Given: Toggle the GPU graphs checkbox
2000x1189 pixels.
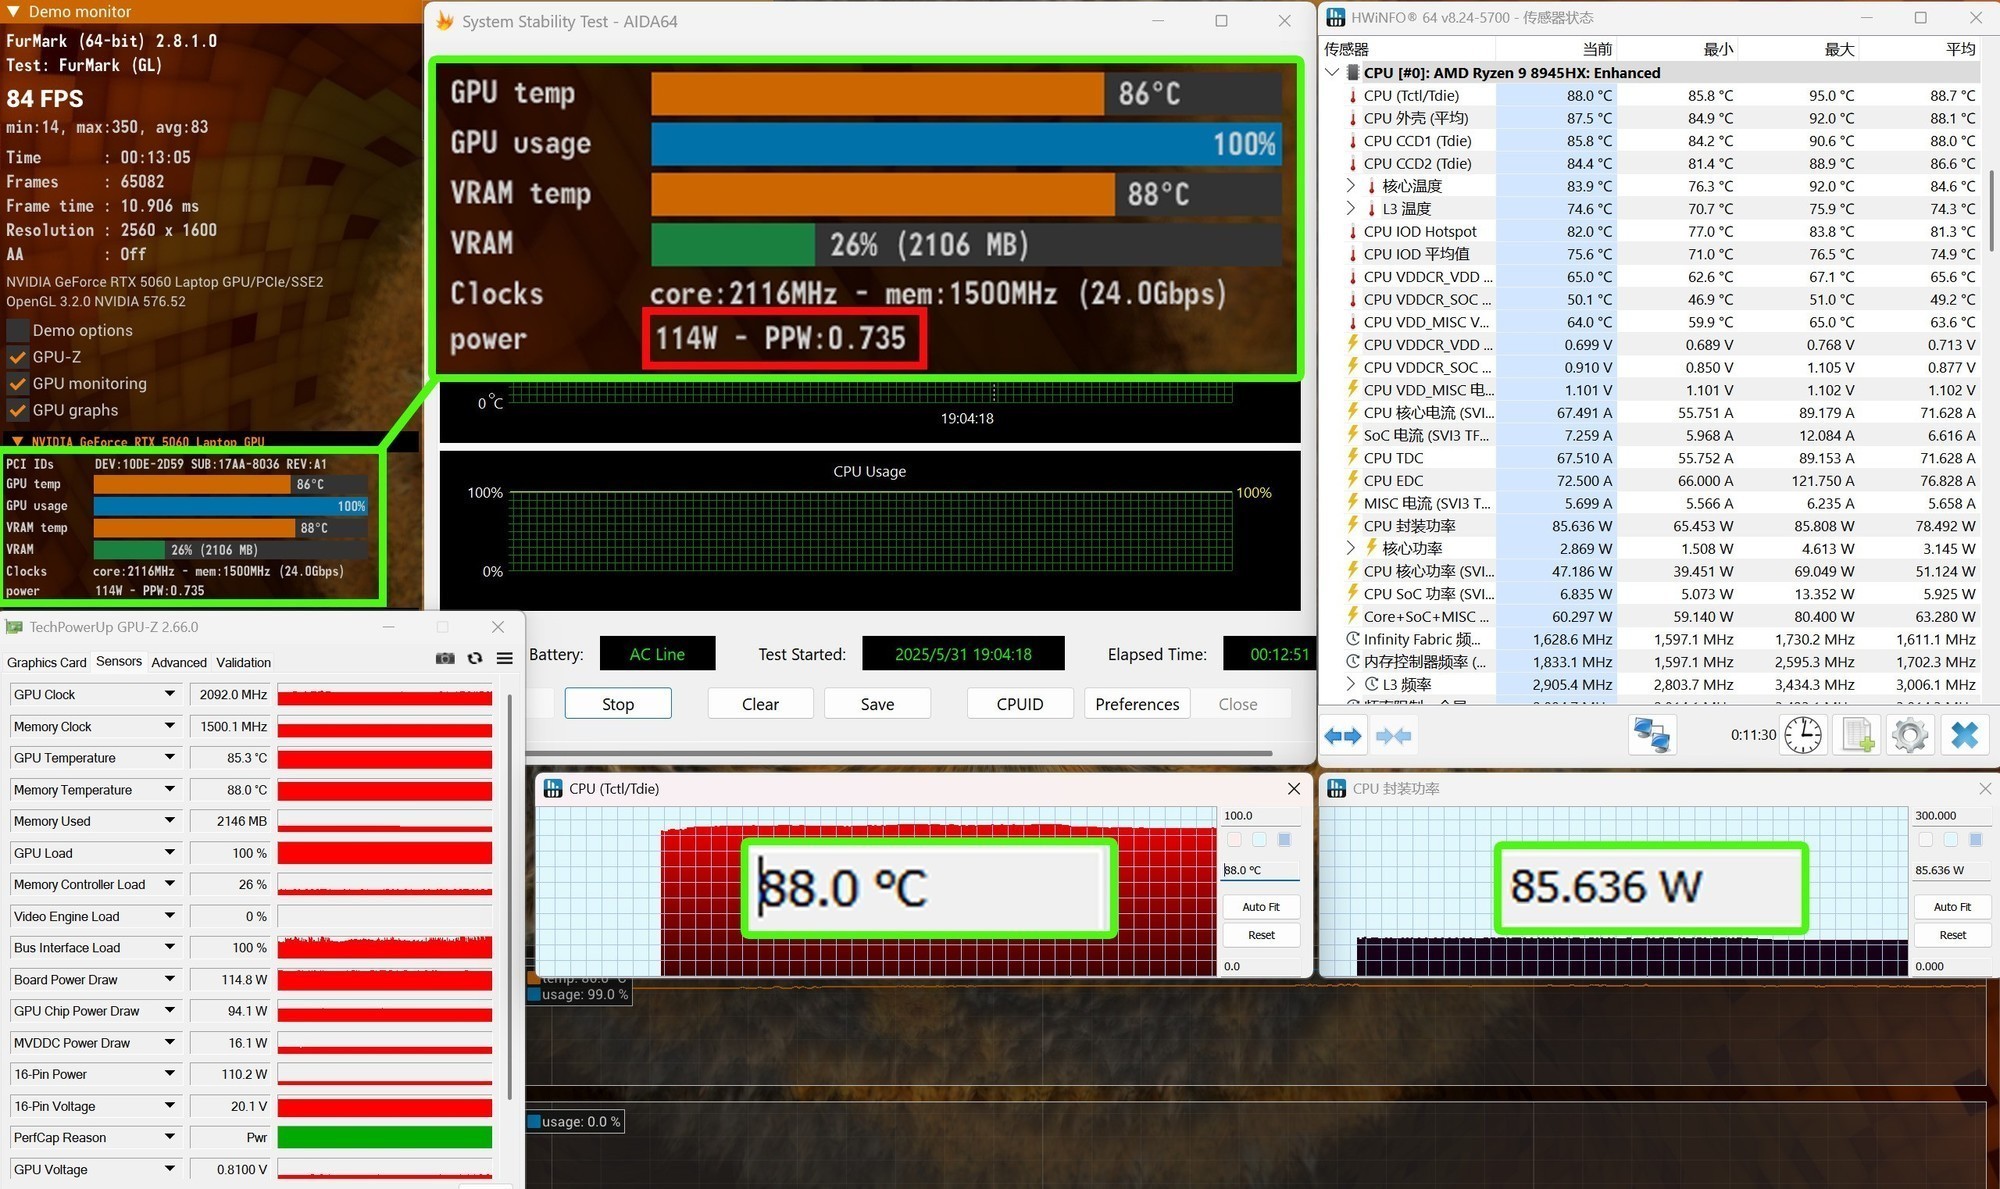Looking at the screenshot, I should pyautogui.click(x=17, y=411).
